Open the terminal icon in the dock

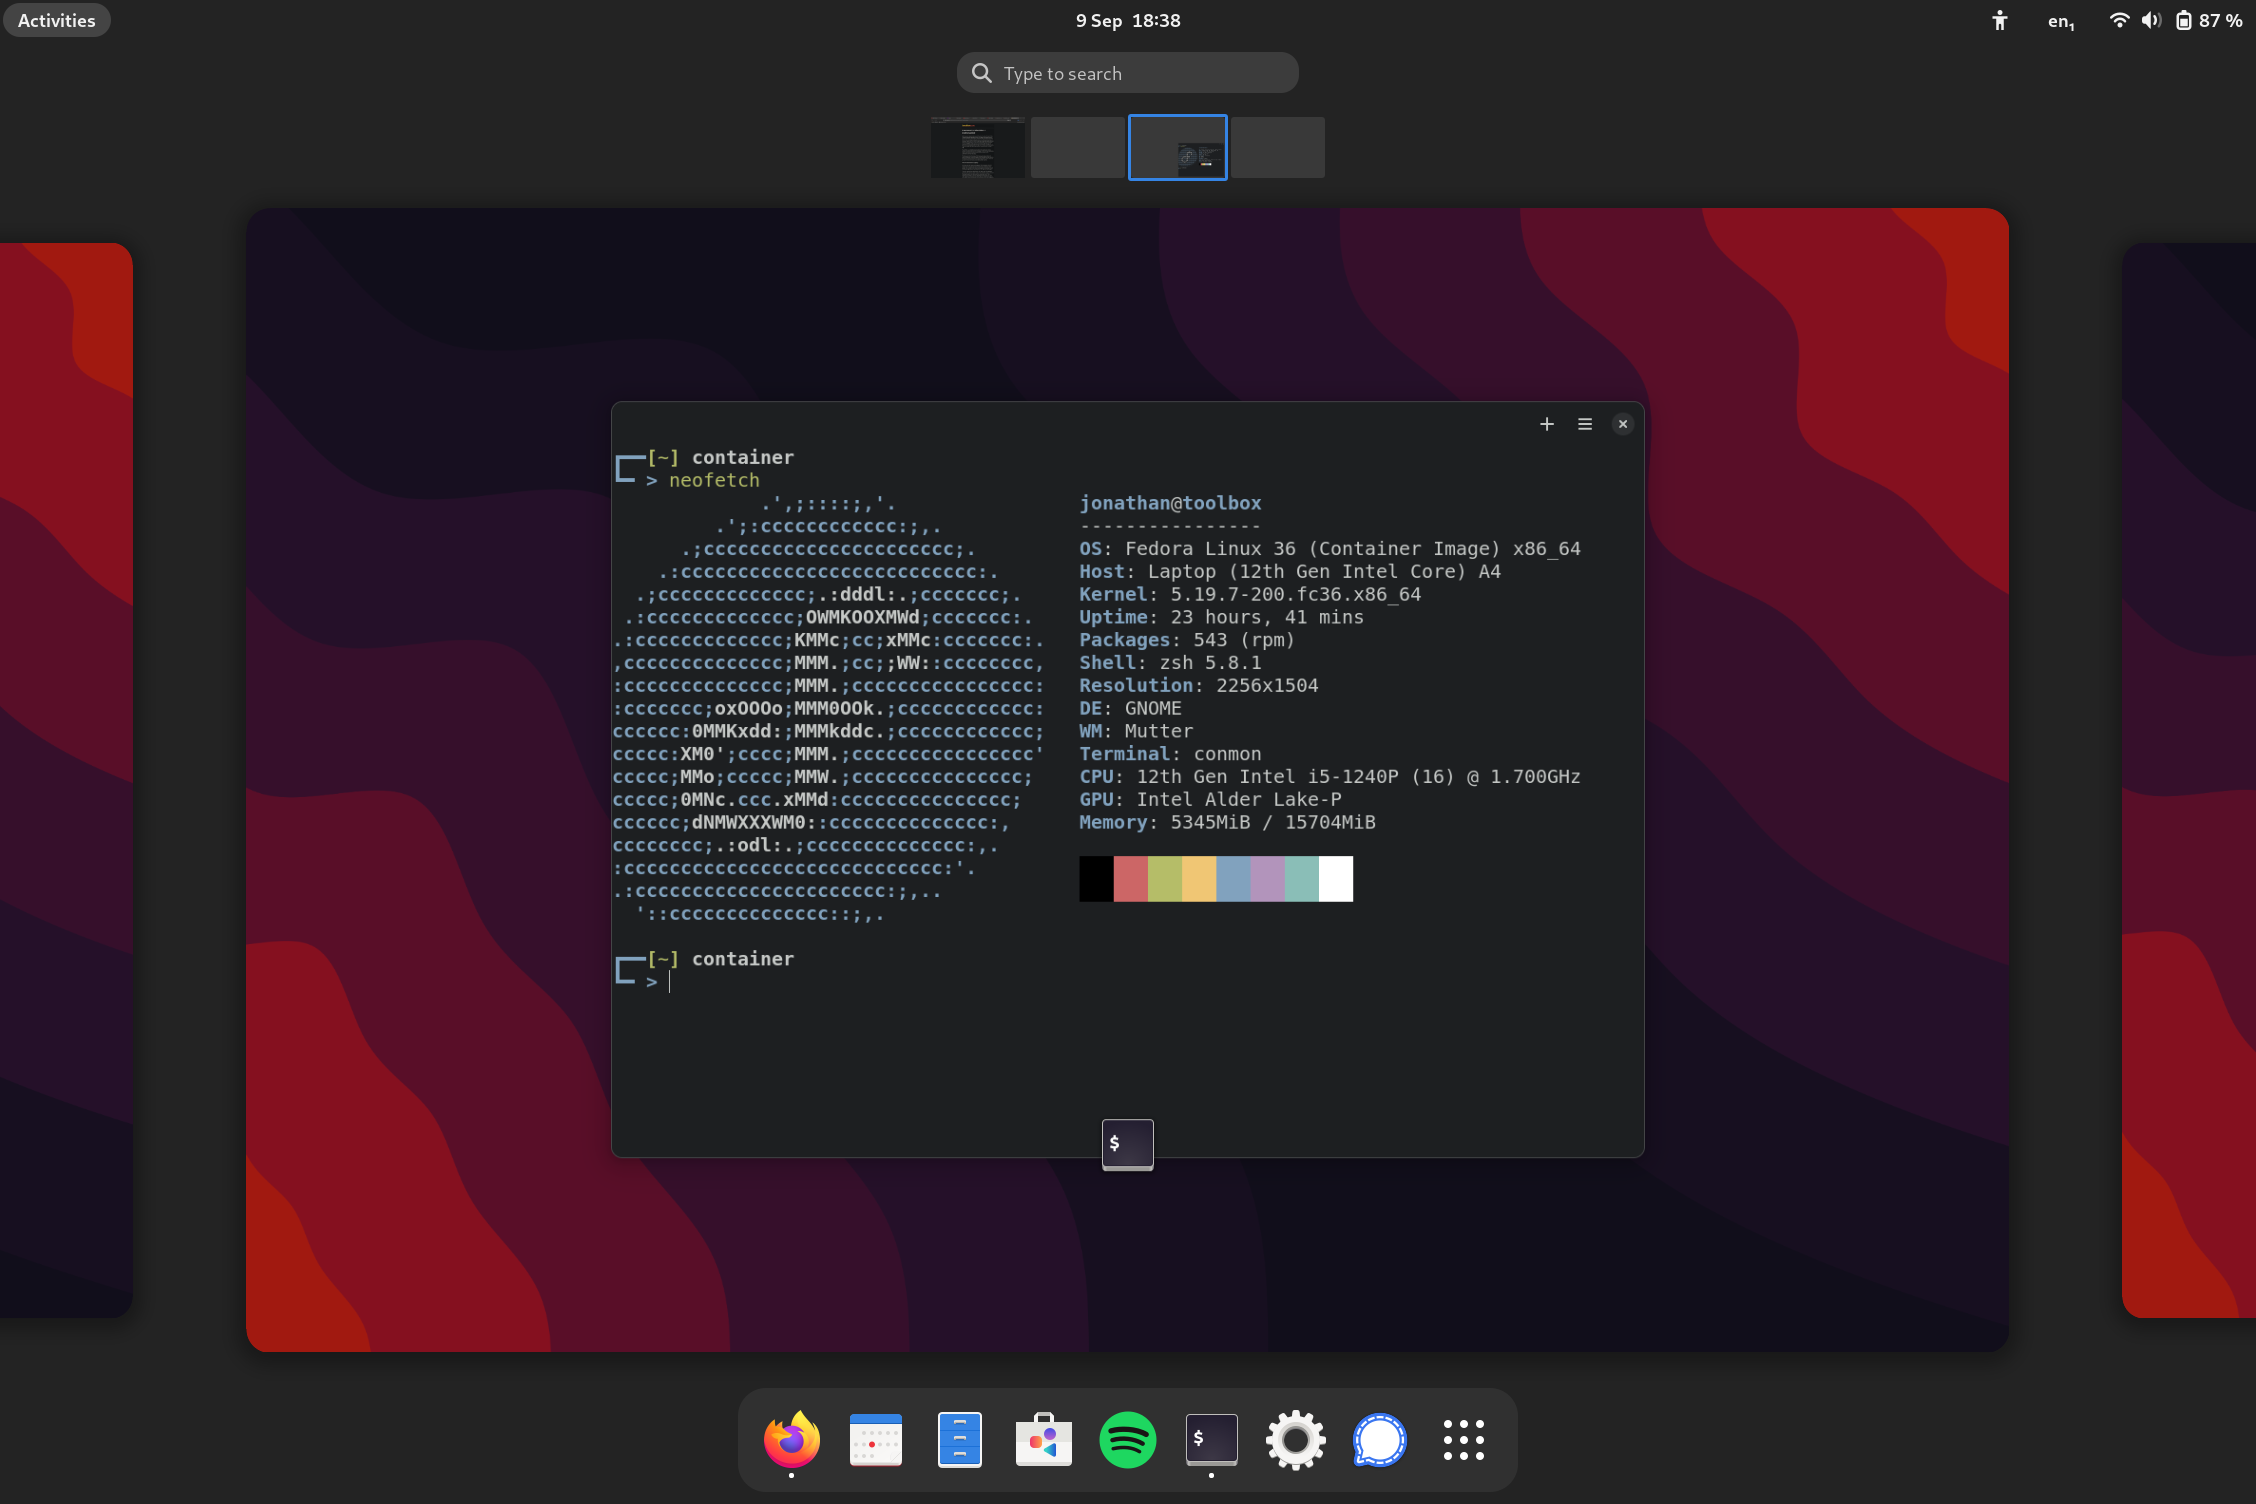point(1211,1440)
